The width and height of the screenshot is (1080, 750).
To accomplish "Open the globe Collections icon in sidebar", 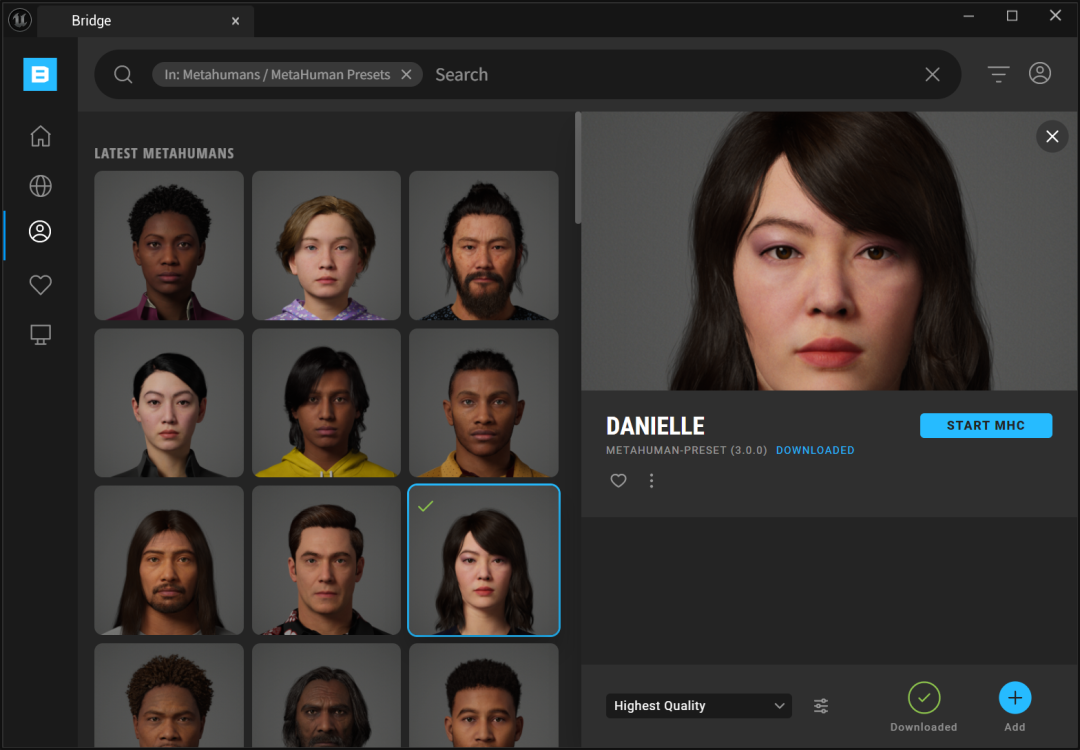I will coord(41,186).
